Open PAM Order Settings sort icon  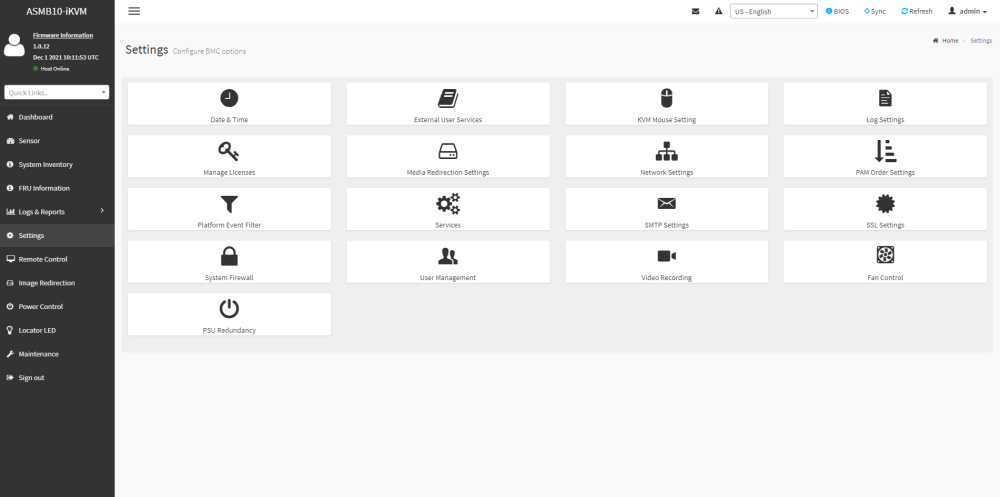(x=885, y=151)
